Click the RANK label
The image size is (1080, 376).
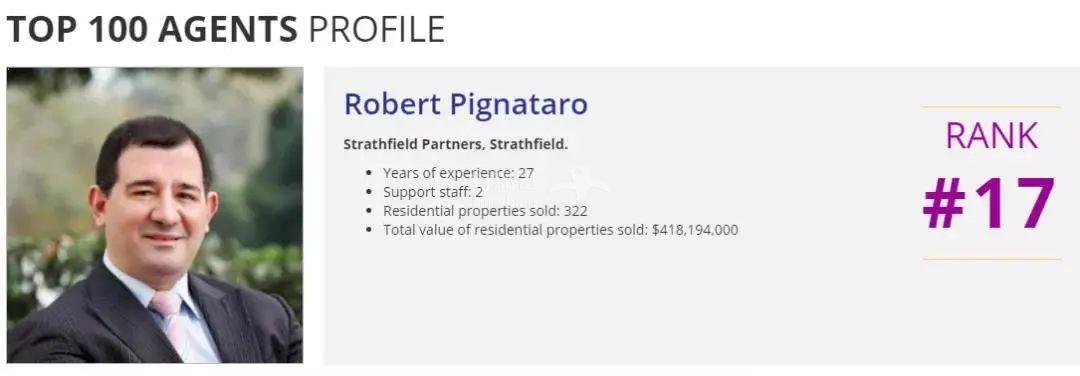click(991, 136)
